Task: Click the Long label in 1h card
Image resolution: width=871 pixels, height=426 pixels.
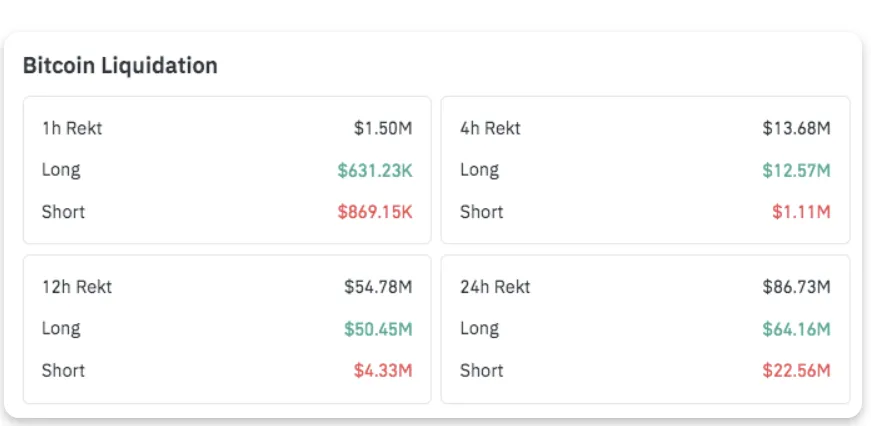Action: click(x=61, y=170)
